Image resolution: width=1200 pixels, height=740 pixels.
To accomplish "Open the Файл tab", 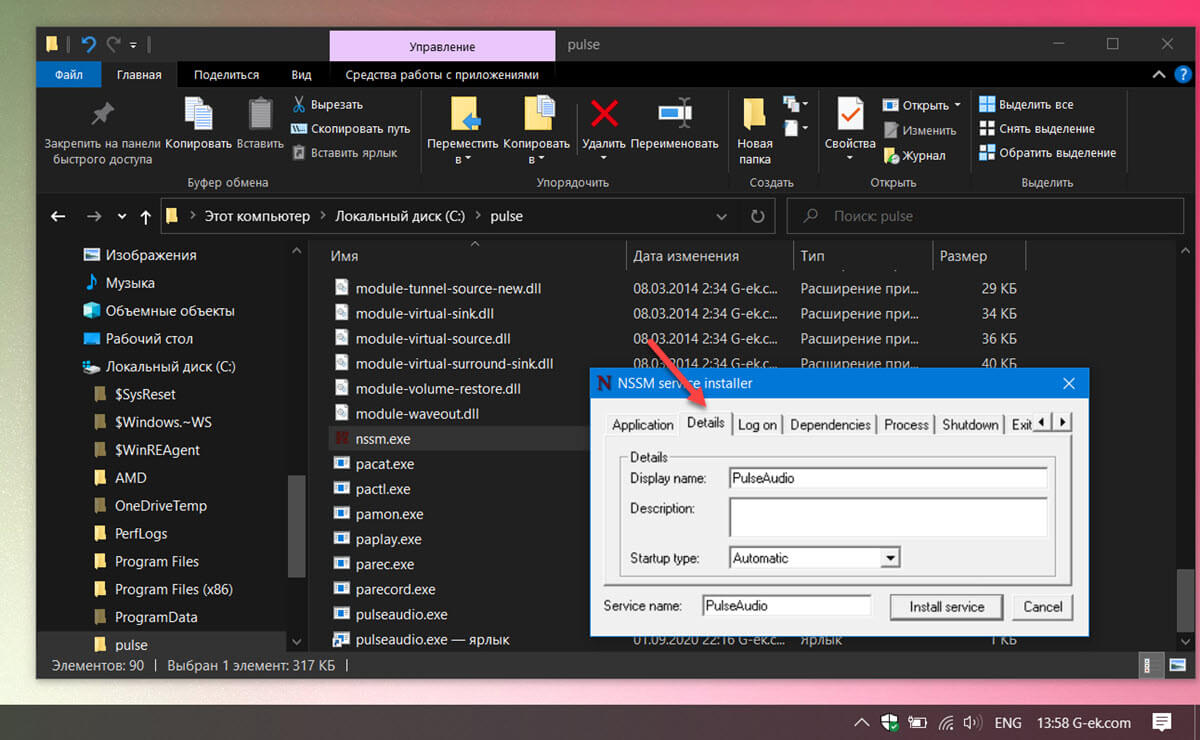I will (x=69, y=75).
